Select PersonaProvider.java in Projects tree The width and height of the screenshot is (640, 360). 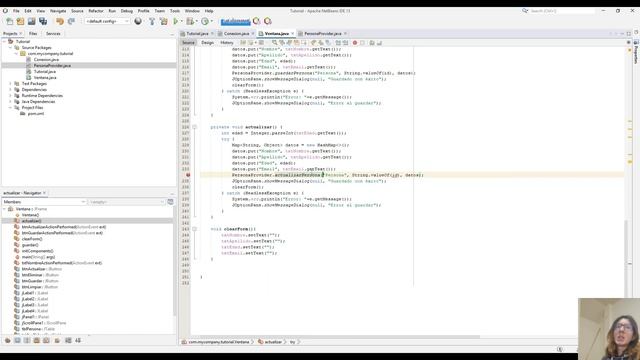pyautogui.click(x=52, y=66)
